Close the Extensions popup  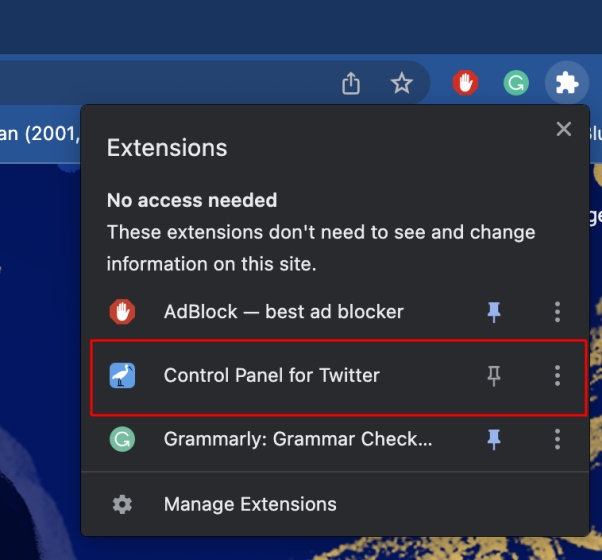click(564, 129)
